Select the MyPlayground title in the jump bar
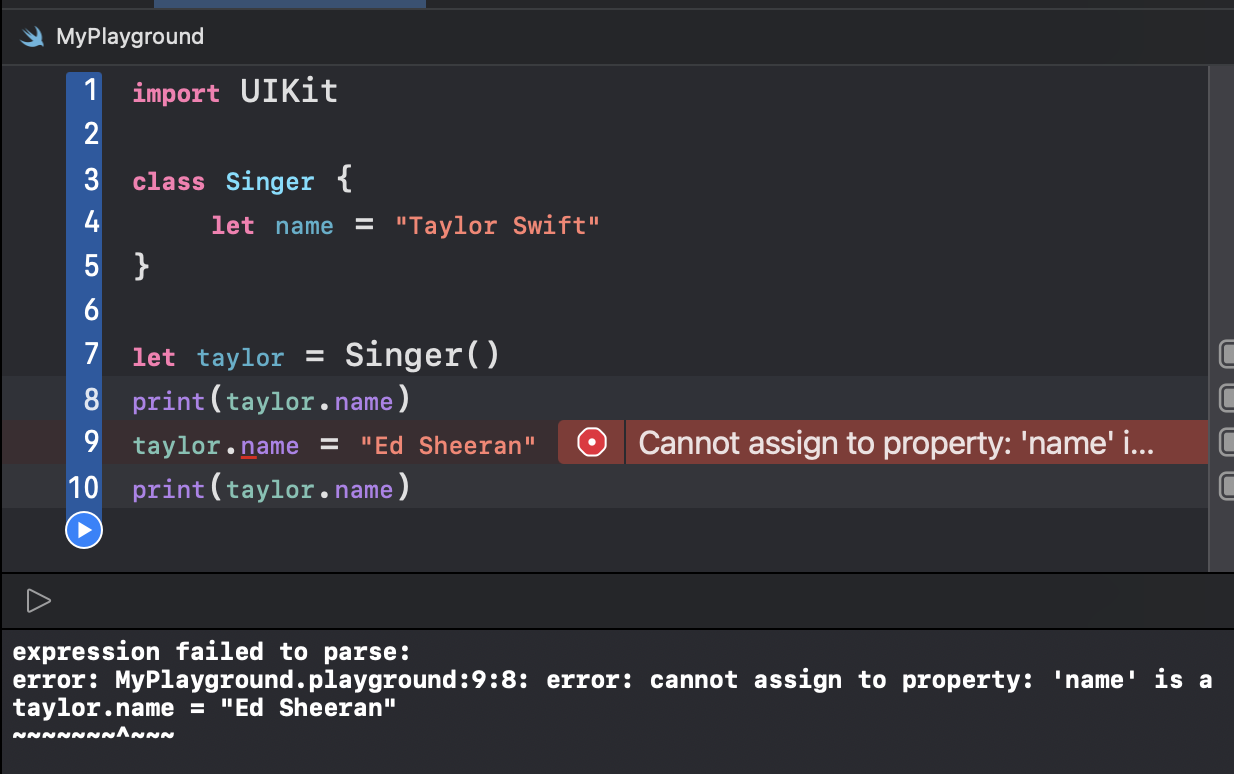Viewport: 1234px width, 774px height. (x=130, y=37)
